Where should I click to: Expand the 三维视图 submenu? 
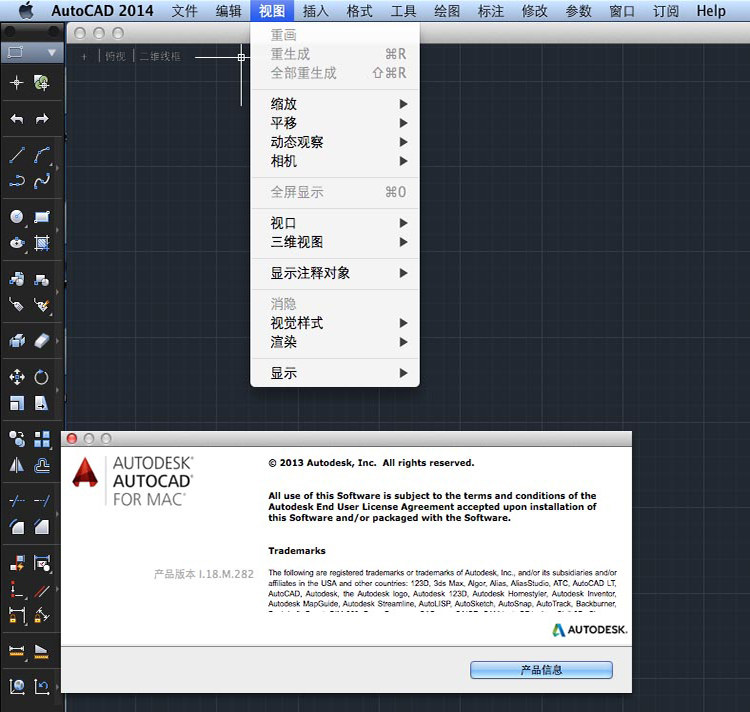pyautogui.click(x=335, y=242)
